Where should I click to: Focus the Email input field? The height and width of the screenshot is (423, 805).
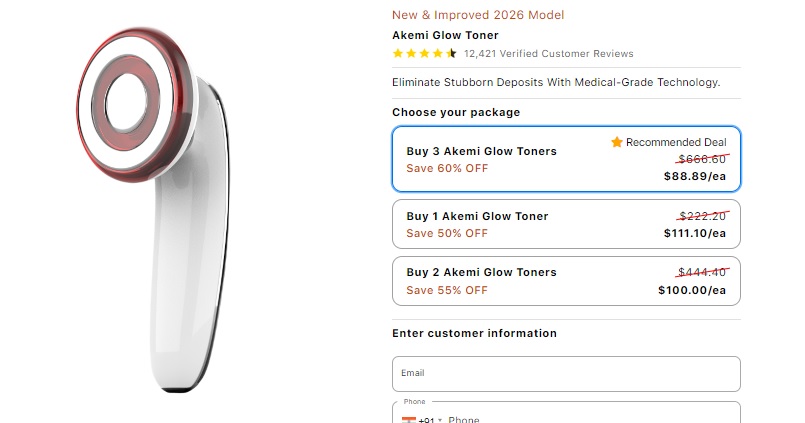point(566,374)
